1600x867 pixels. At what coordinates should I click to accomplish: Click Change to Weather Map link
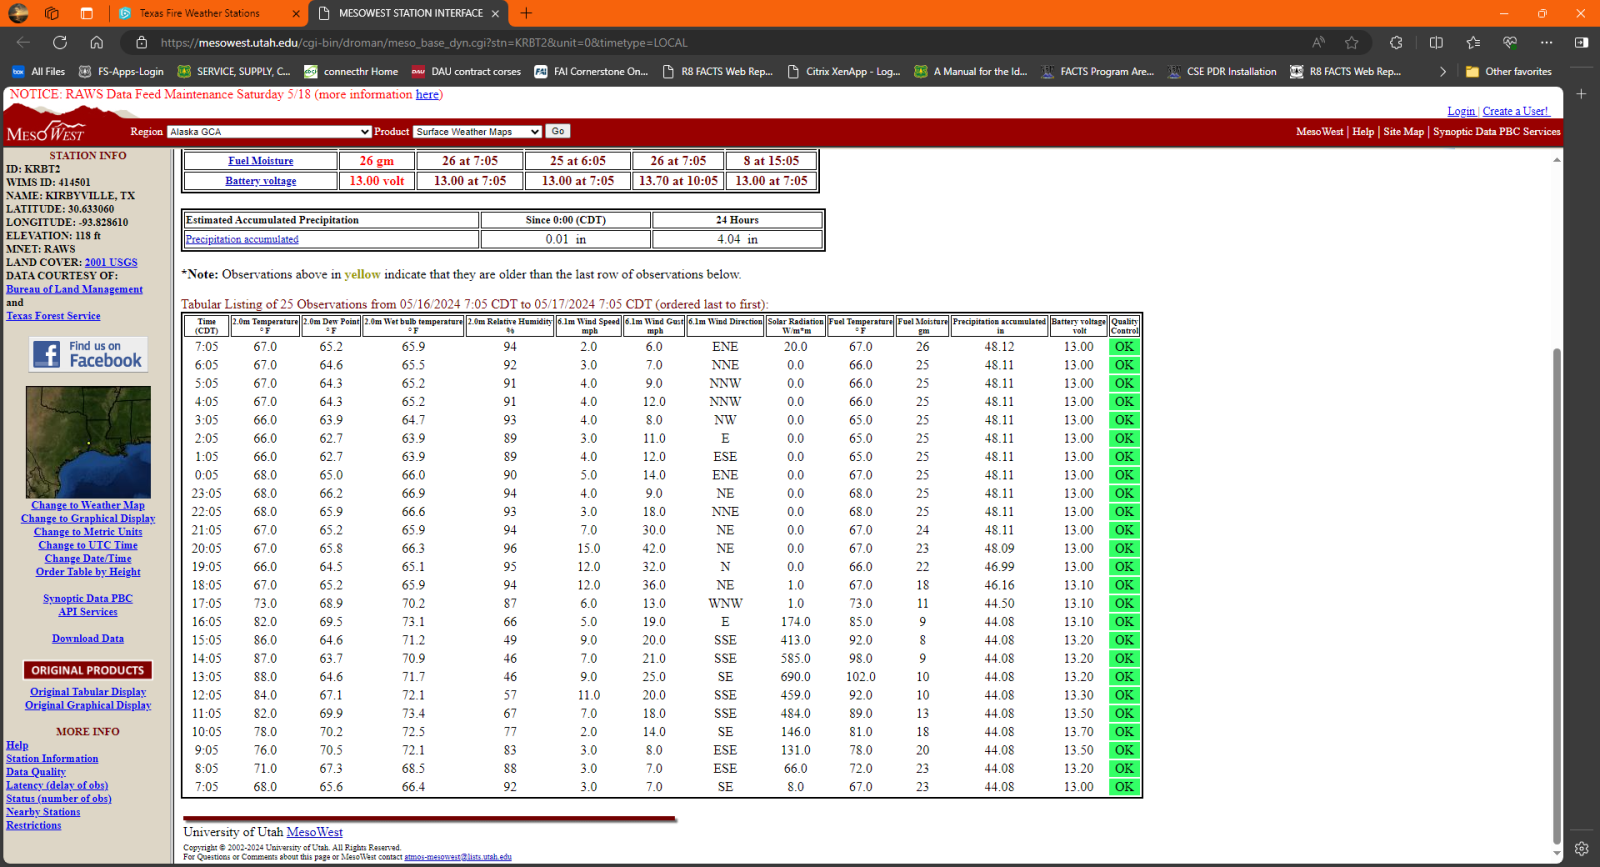(x=88, y=505)
